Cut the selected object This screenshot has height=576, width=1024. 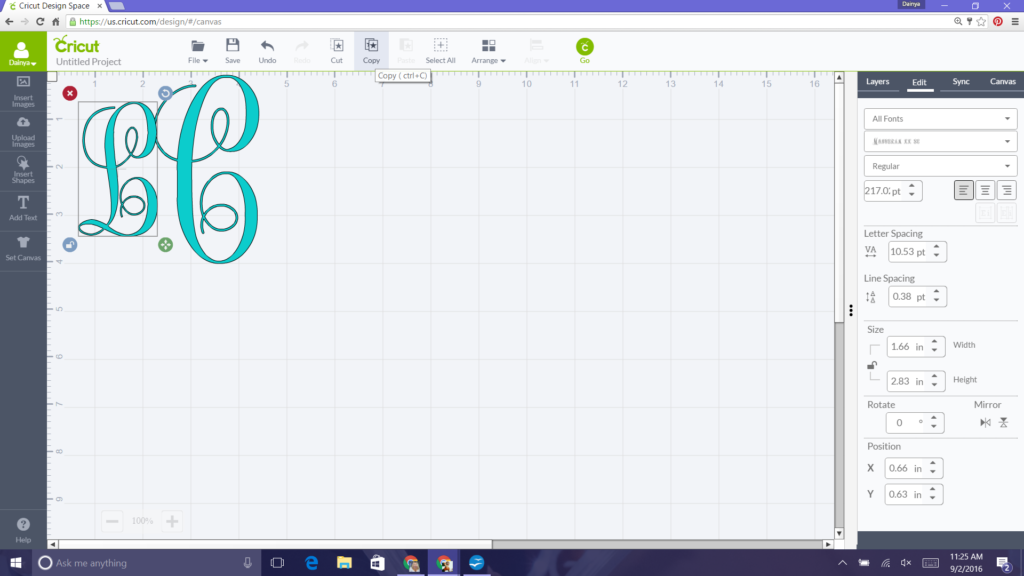(x=336, y=51)
